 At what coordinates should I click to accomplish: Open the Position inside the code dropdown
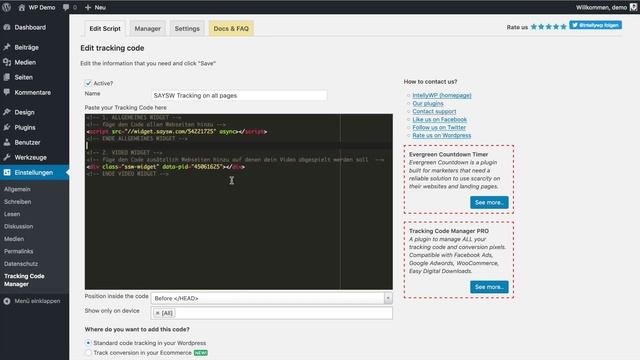point(271,298)
